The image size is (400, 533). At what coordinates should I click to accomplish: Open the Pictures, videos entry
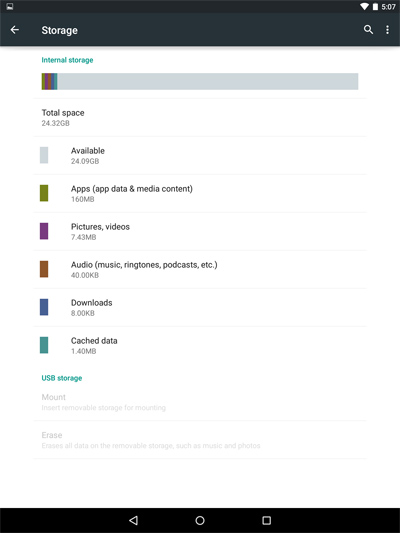[x=200, y=232]
